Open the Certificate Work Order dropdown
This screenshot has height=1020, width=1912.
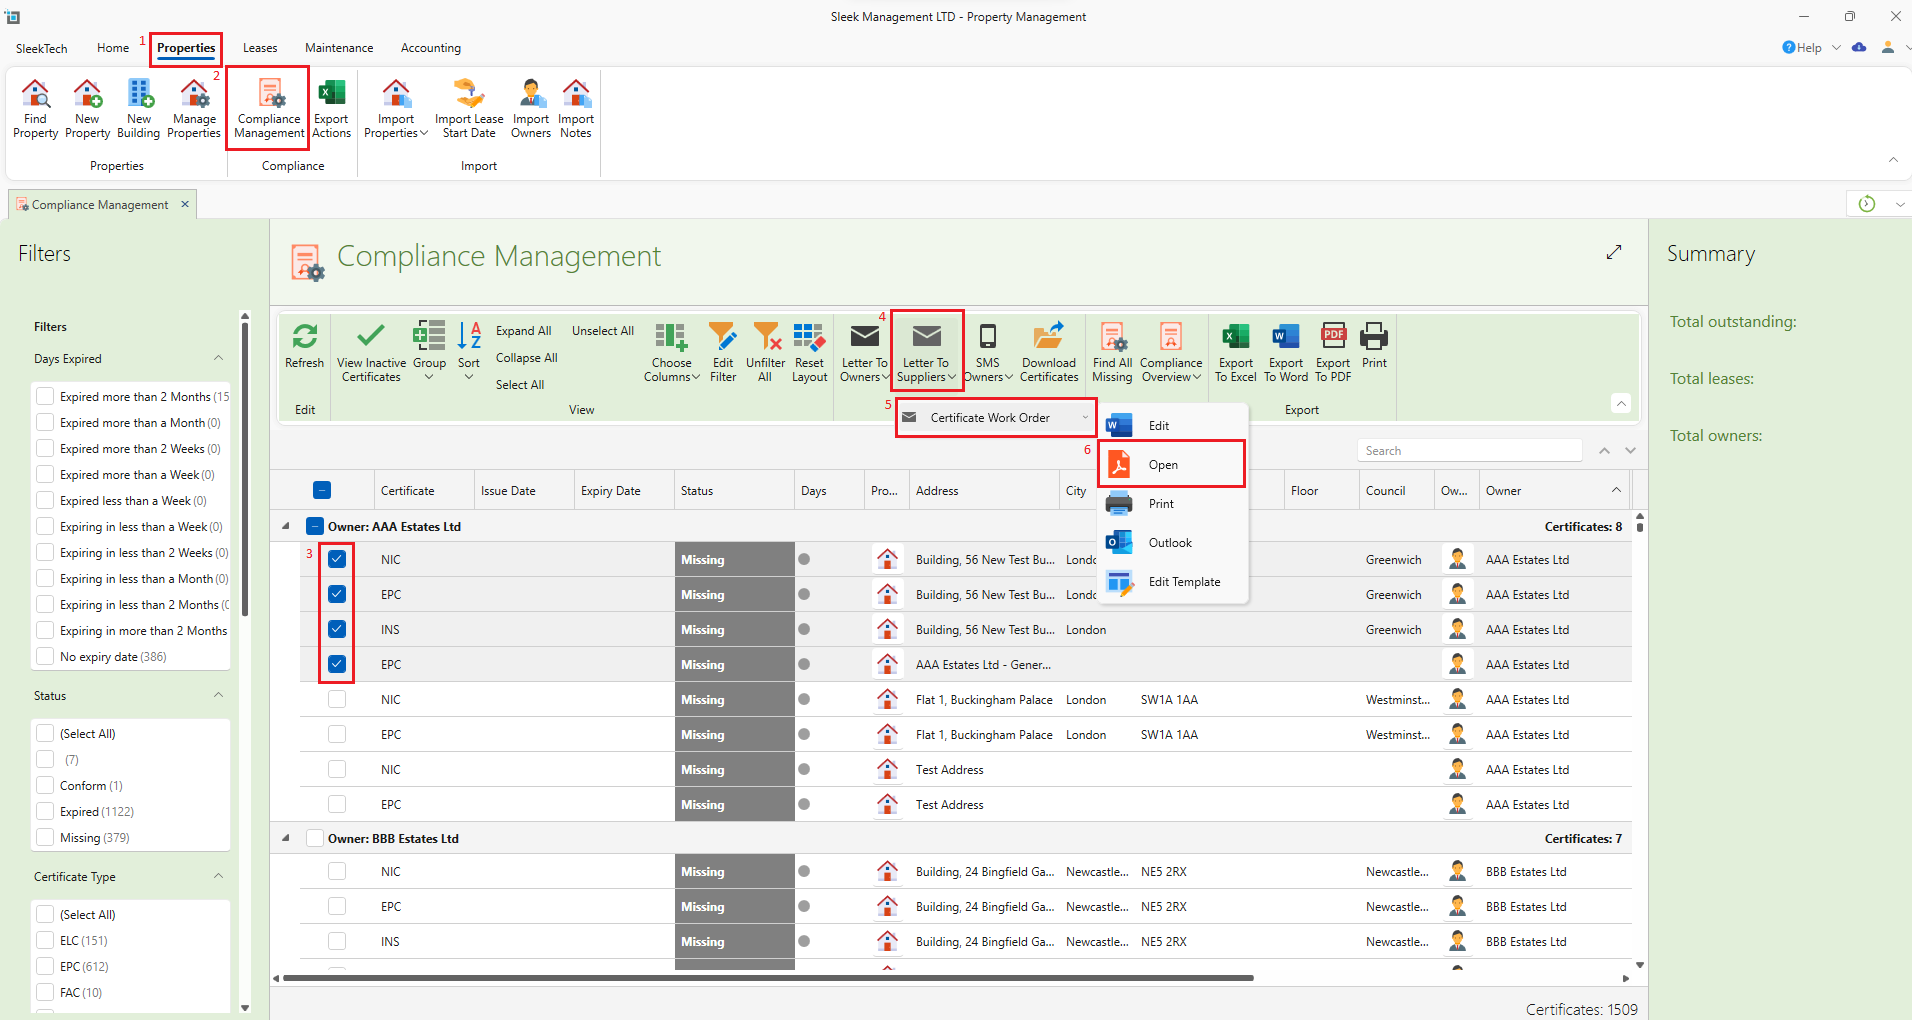995,418
